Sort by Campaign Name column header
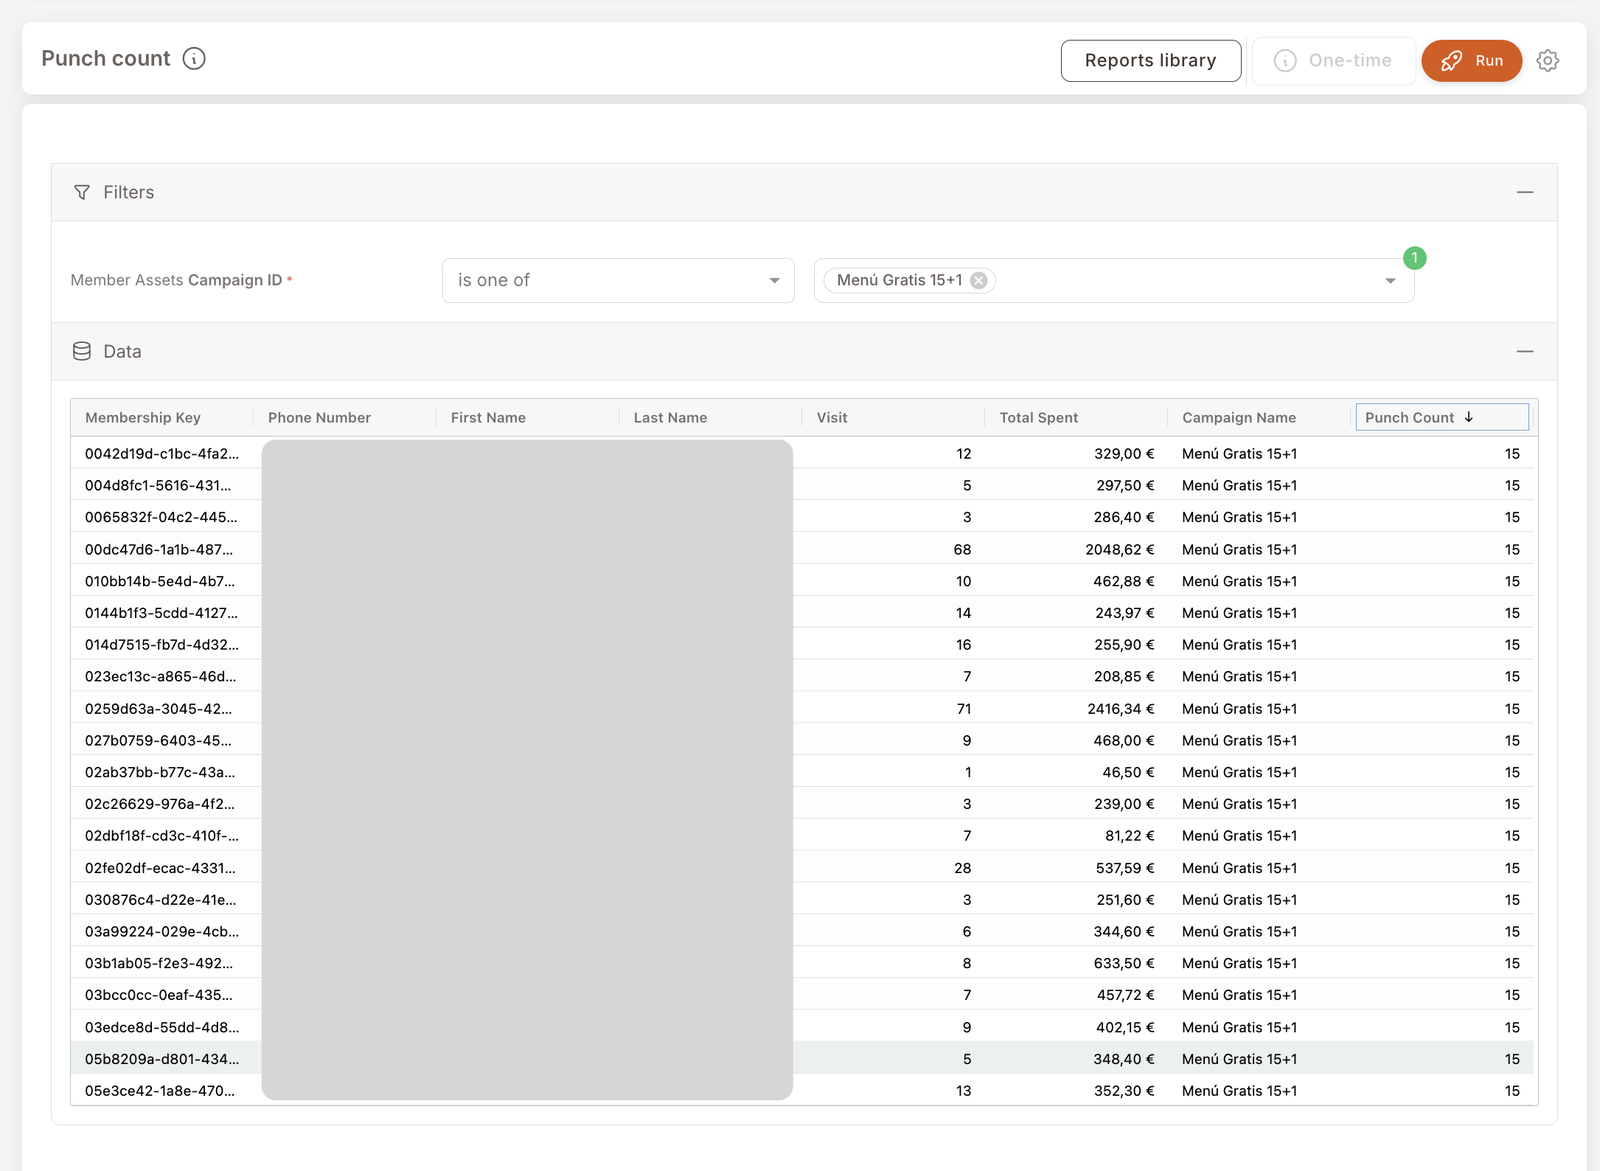Viewport: 1600px width, 1171px height. 1239,418
